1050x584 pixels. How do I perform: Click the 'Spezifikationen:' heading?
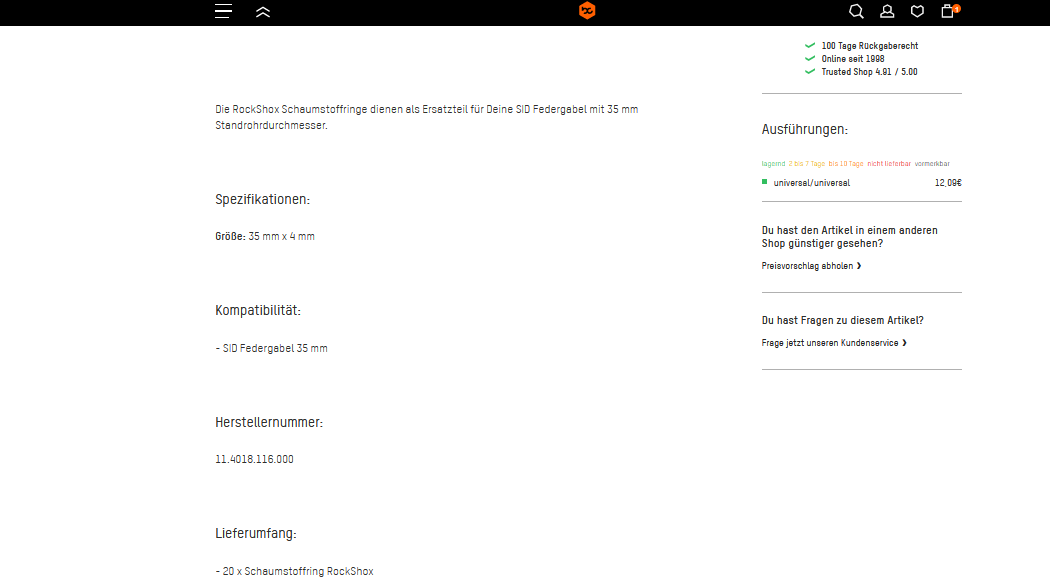(262, 200)
